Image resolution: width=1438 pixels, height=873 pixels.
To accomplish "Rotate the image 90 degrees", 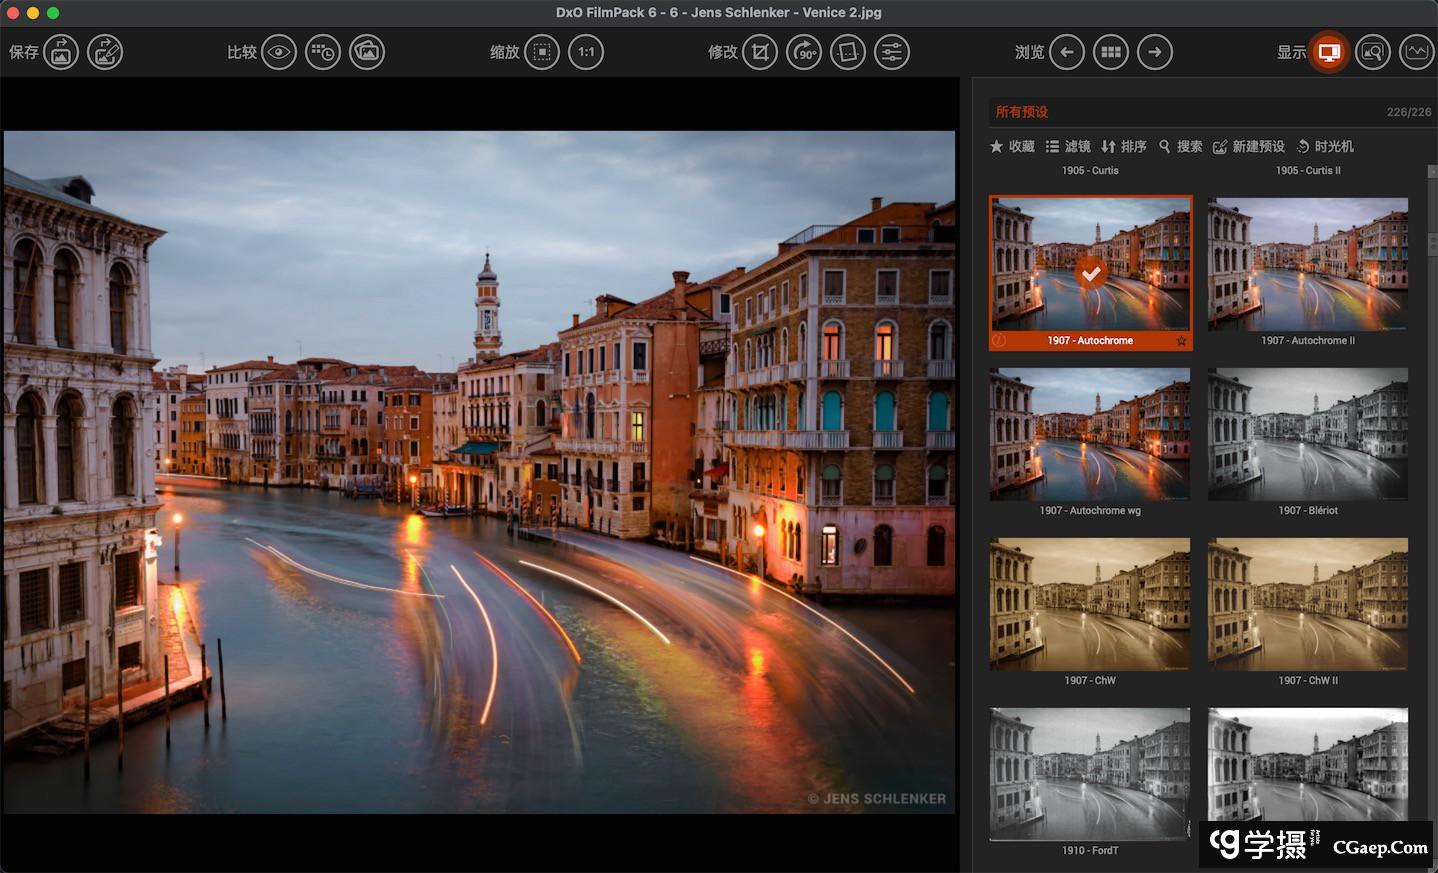I will coord(804,52).
